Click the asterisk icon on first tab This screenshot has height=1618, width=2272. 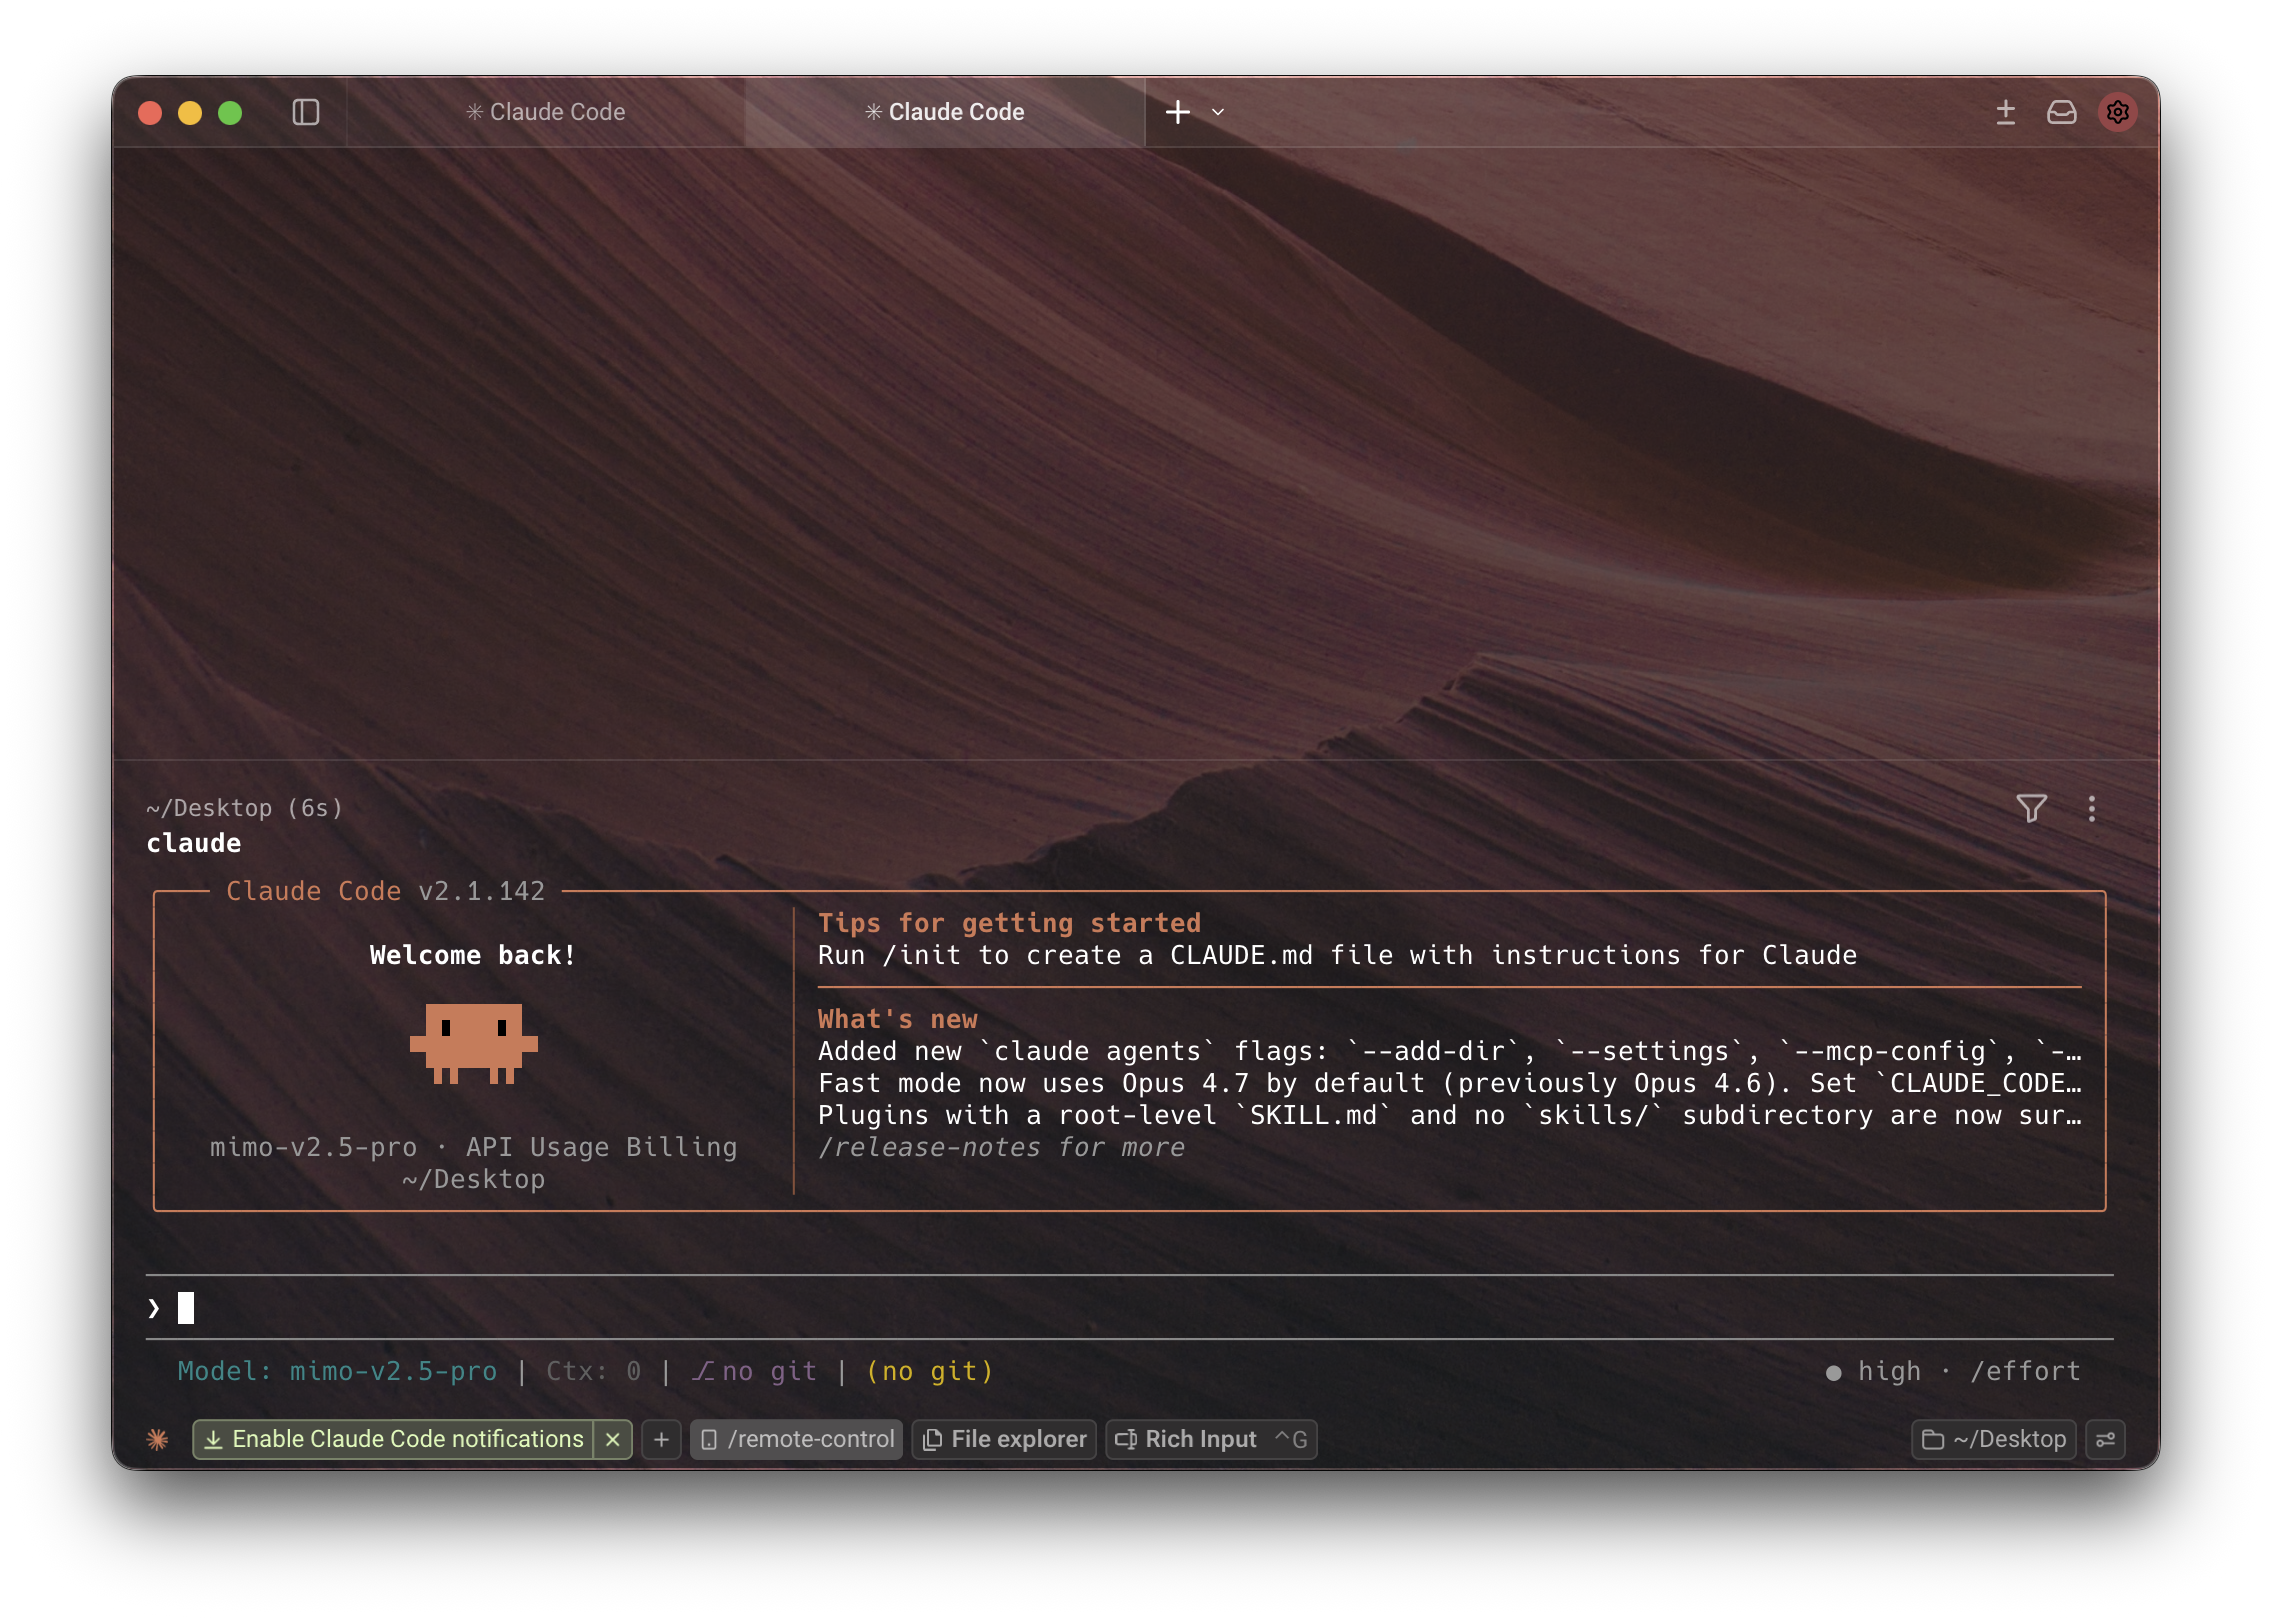coord(475,112)
